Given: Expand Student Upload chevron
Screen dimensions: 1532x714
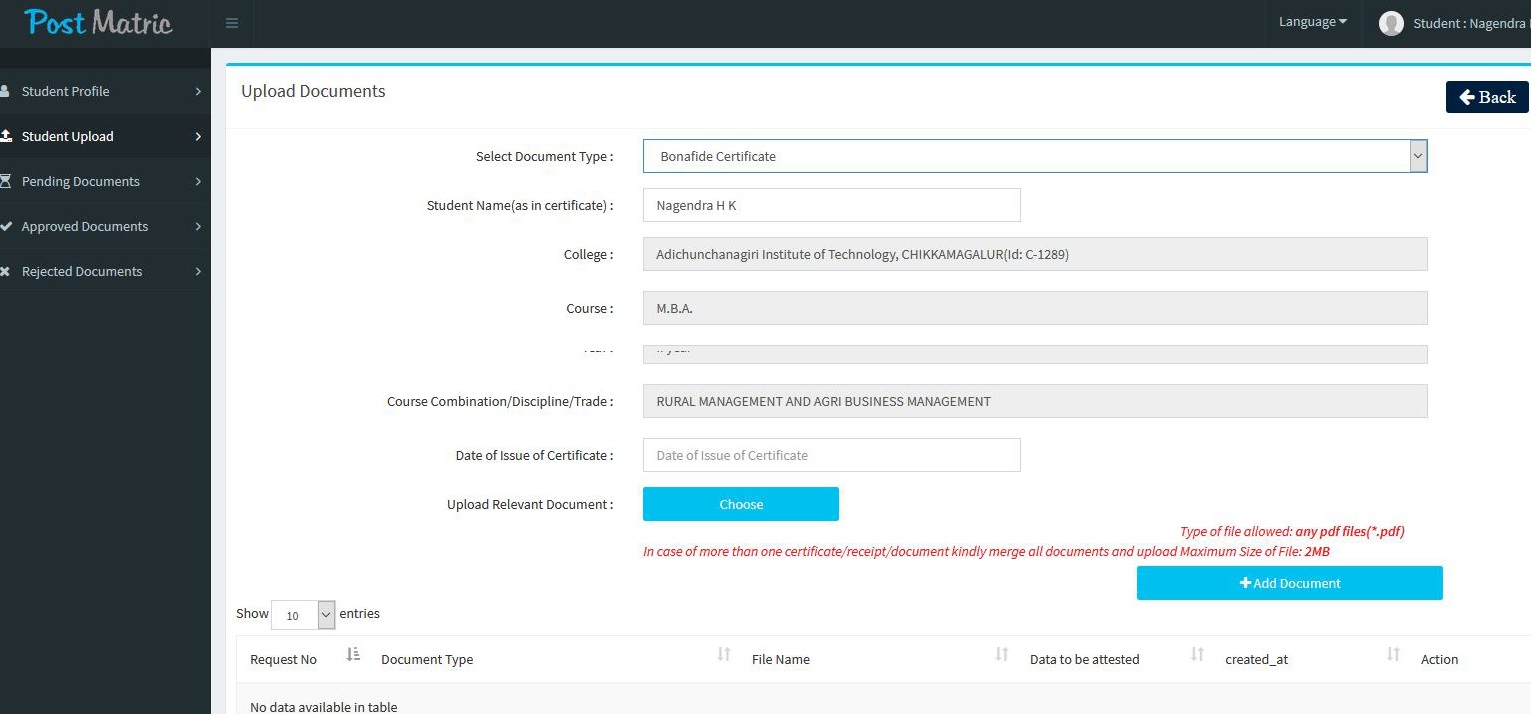Looking at the screenshot, I should pos(198,136).
